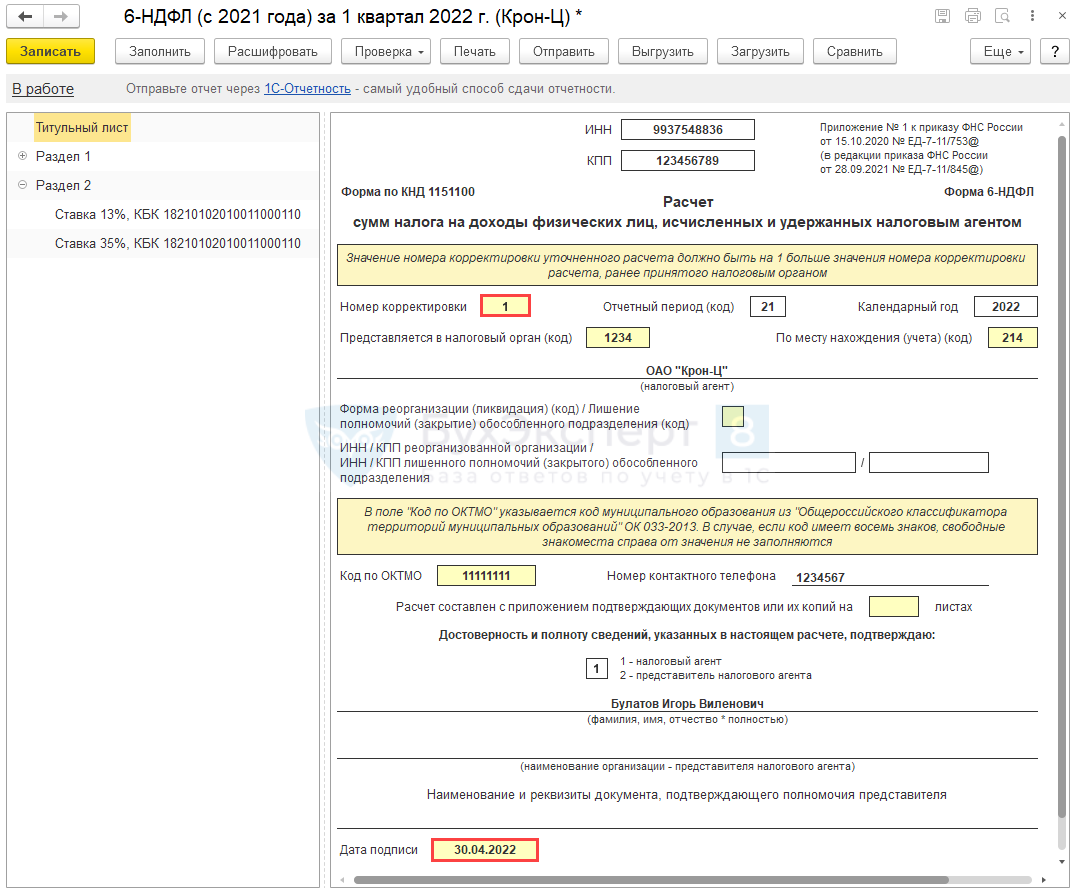
Task: Click the Заполнить button
Action: (160, 51)
